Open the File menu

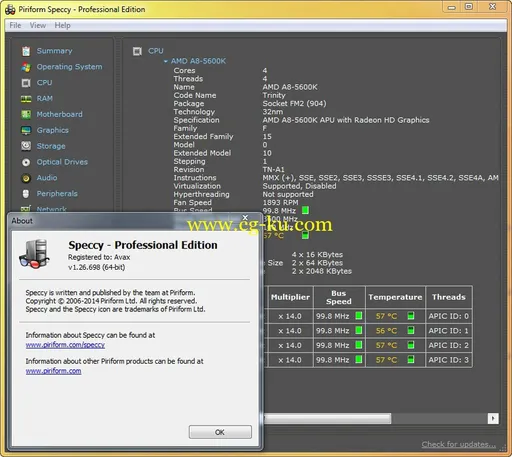(x=15, y=25)
